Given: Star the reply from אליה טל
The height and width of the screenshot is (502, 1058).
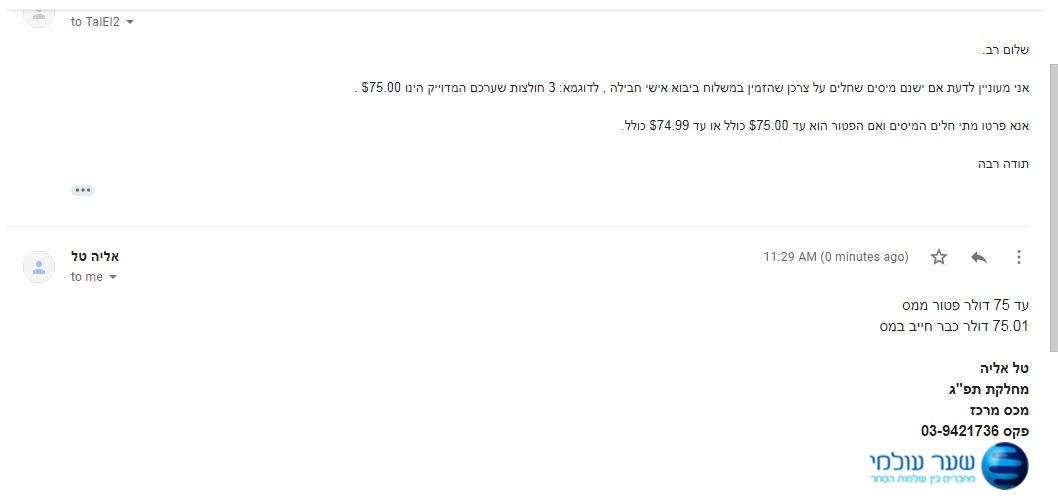Looking at the screenshot, I should coord(938,257).
